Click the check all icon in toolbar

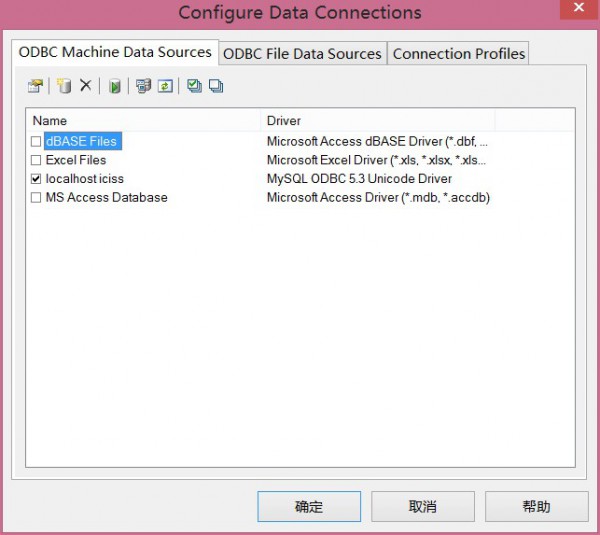(194, 87)
